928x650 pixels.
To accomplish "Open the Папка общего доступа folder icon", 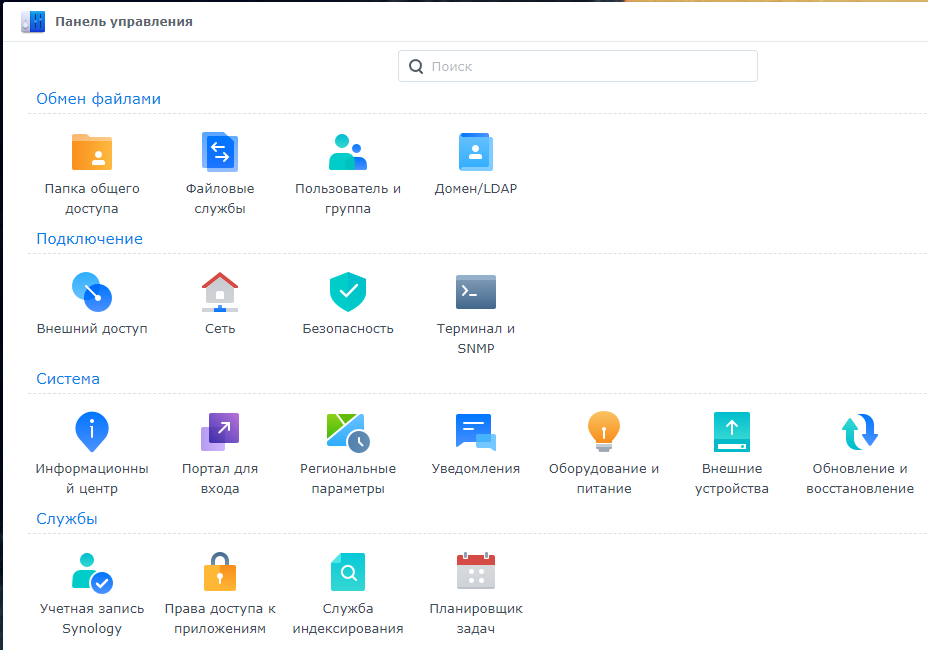I will pos(92,152).
